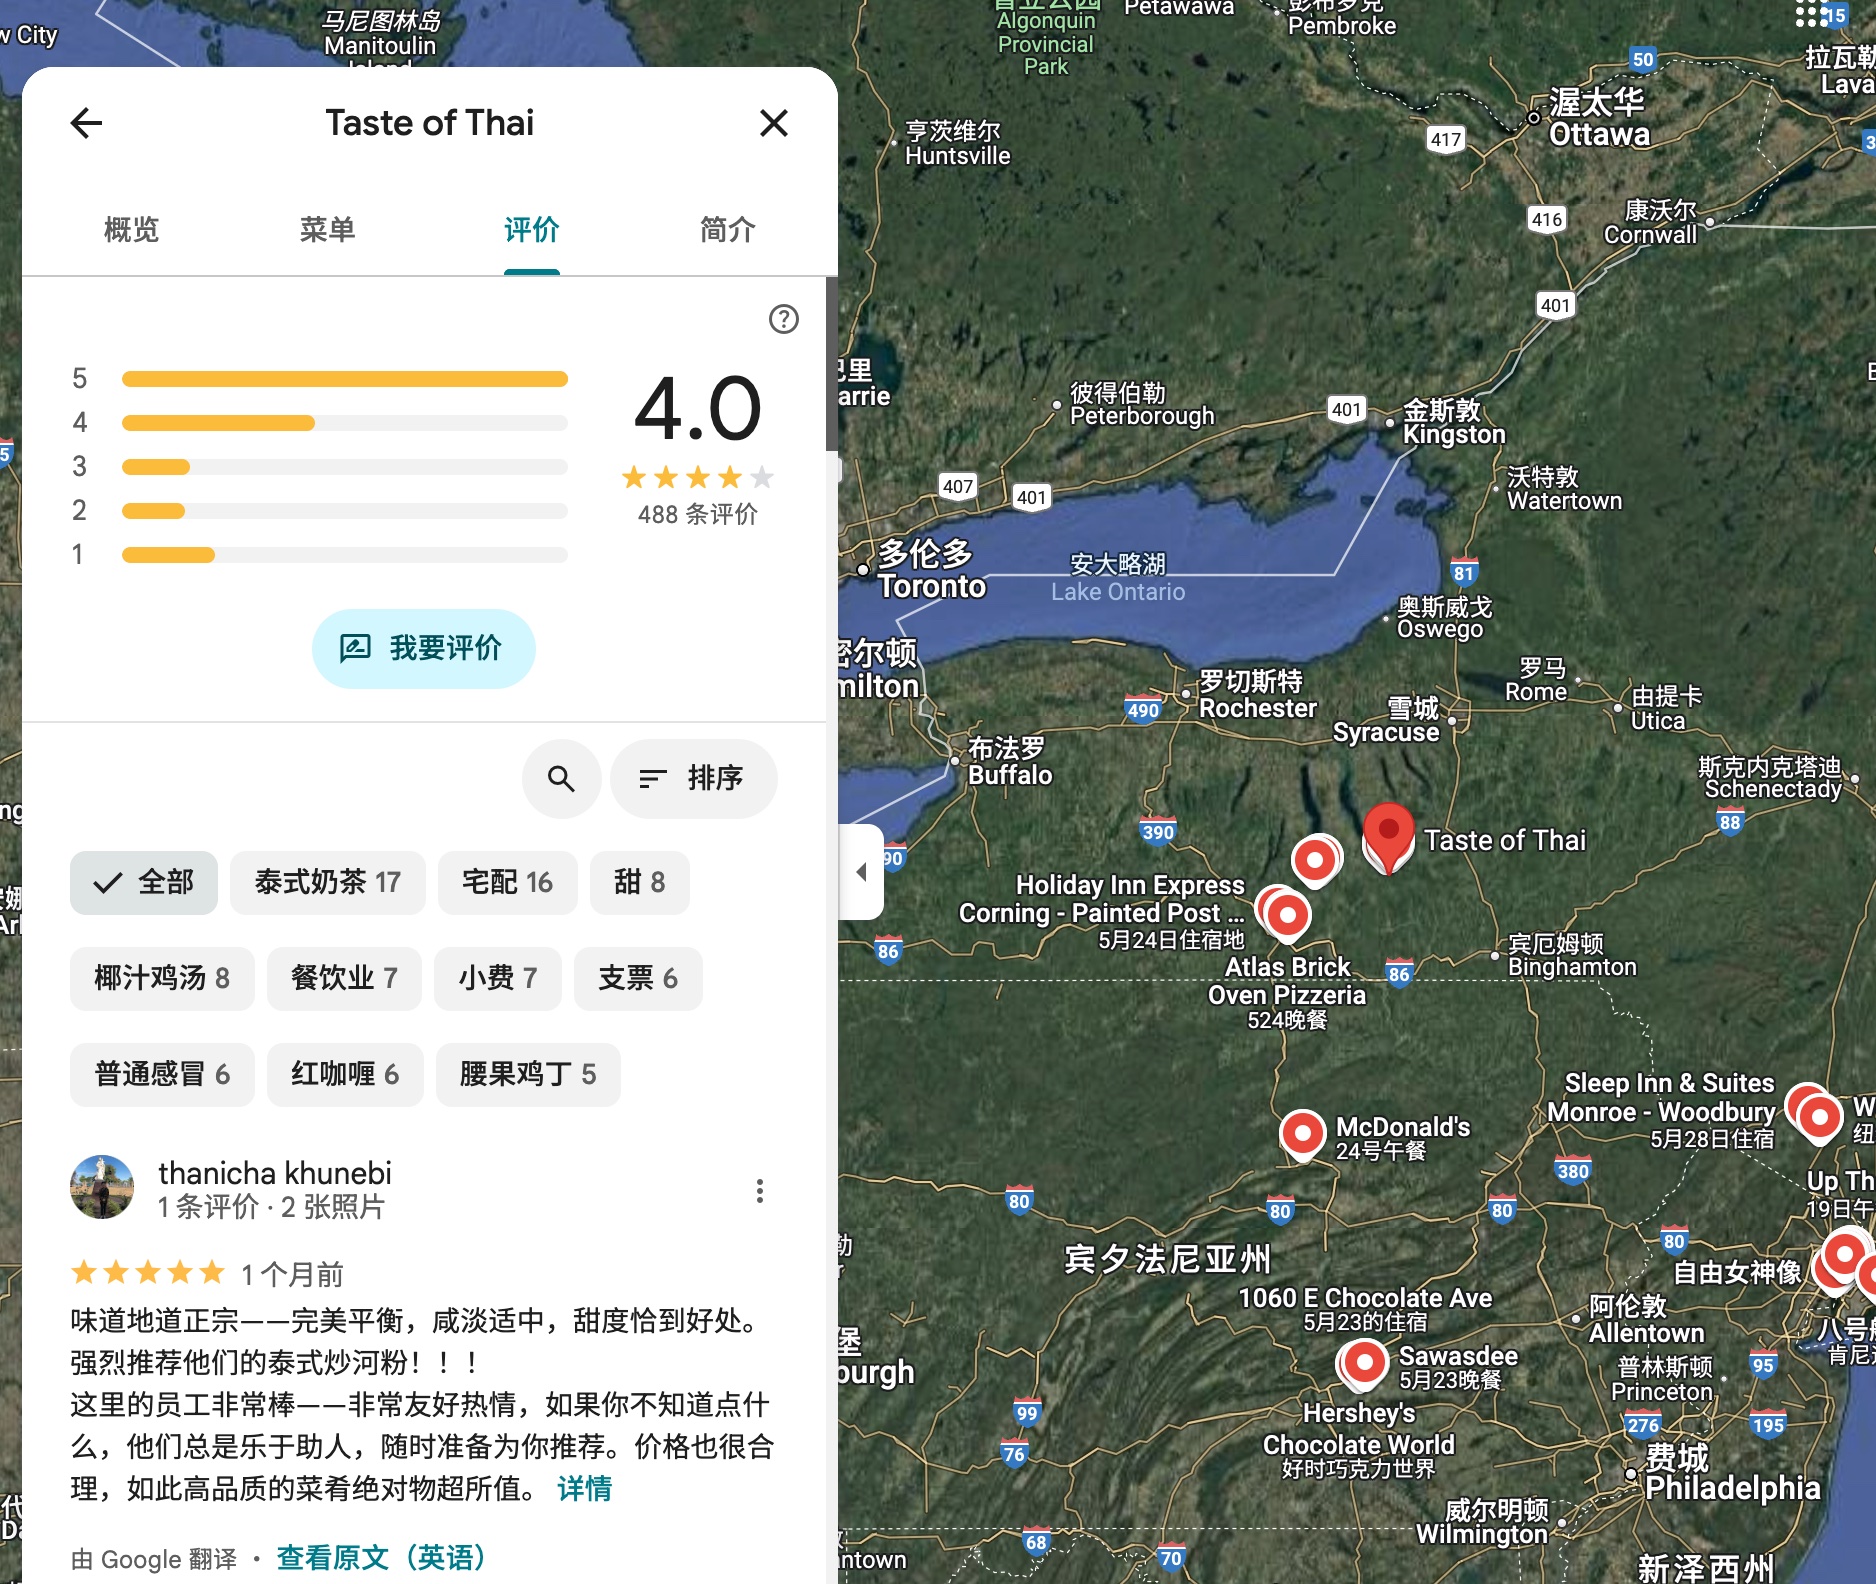Open more options for thanicha khunebi review
This screenshot has width=1876, height=1584.
(x=760, y=1190)
